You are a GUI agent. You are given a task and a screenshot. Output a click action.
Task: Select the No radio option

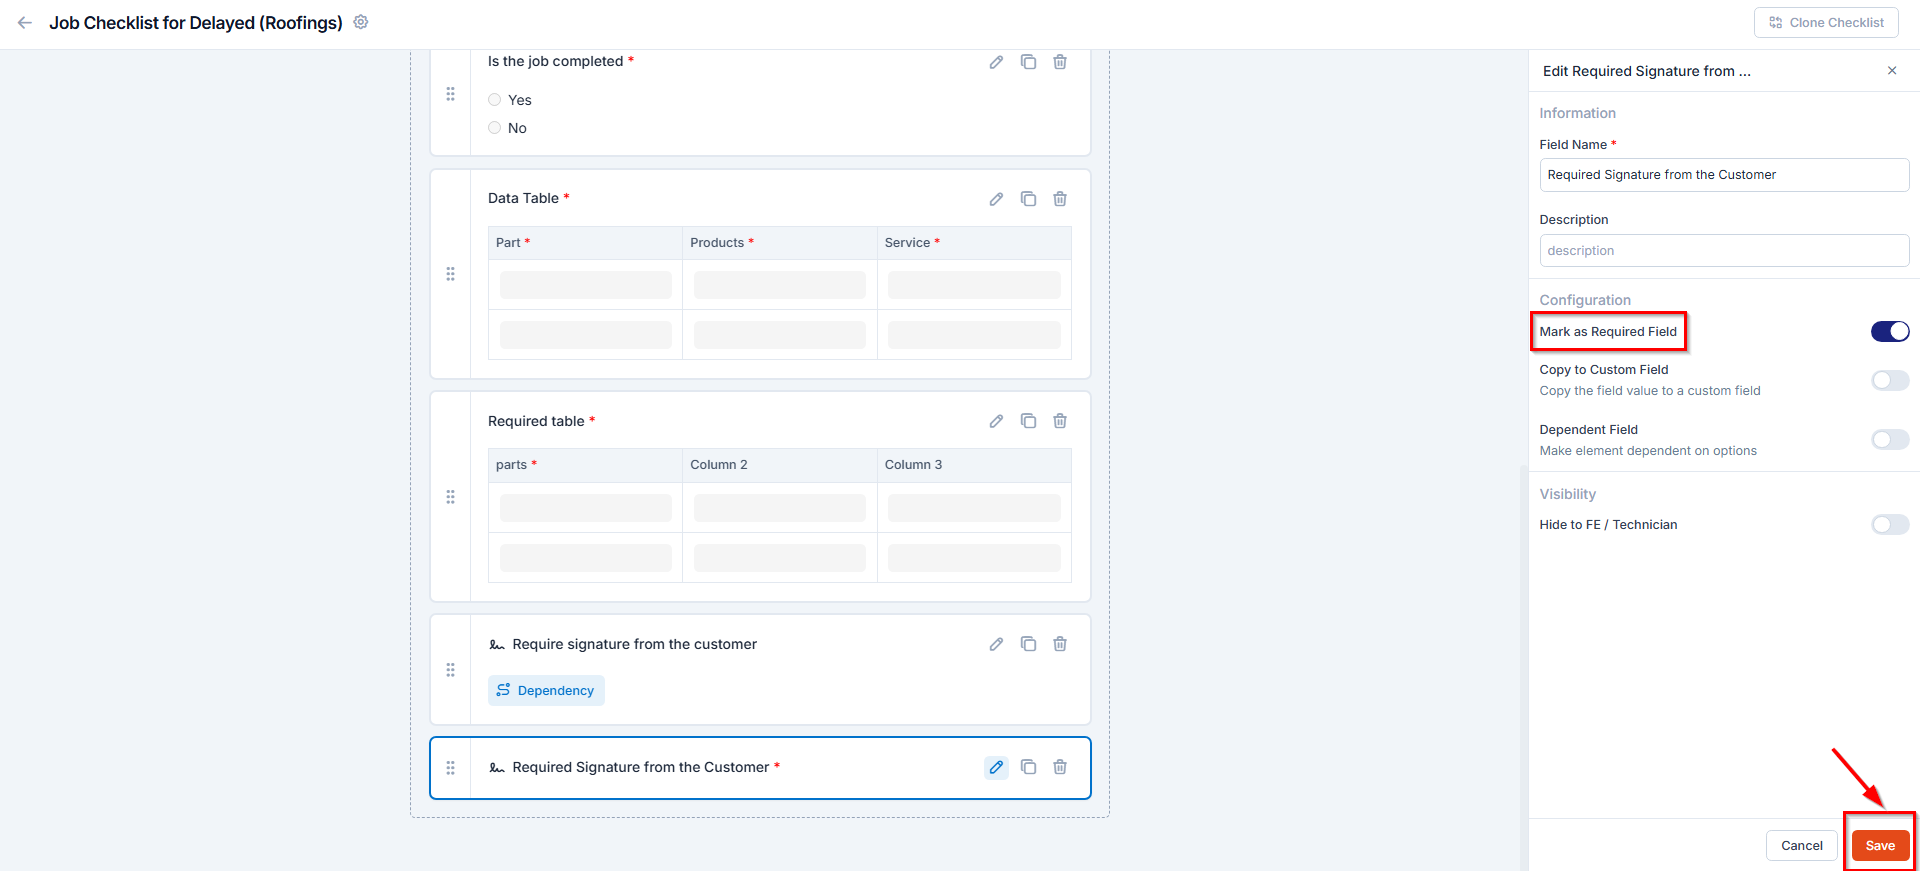[494, 128]
